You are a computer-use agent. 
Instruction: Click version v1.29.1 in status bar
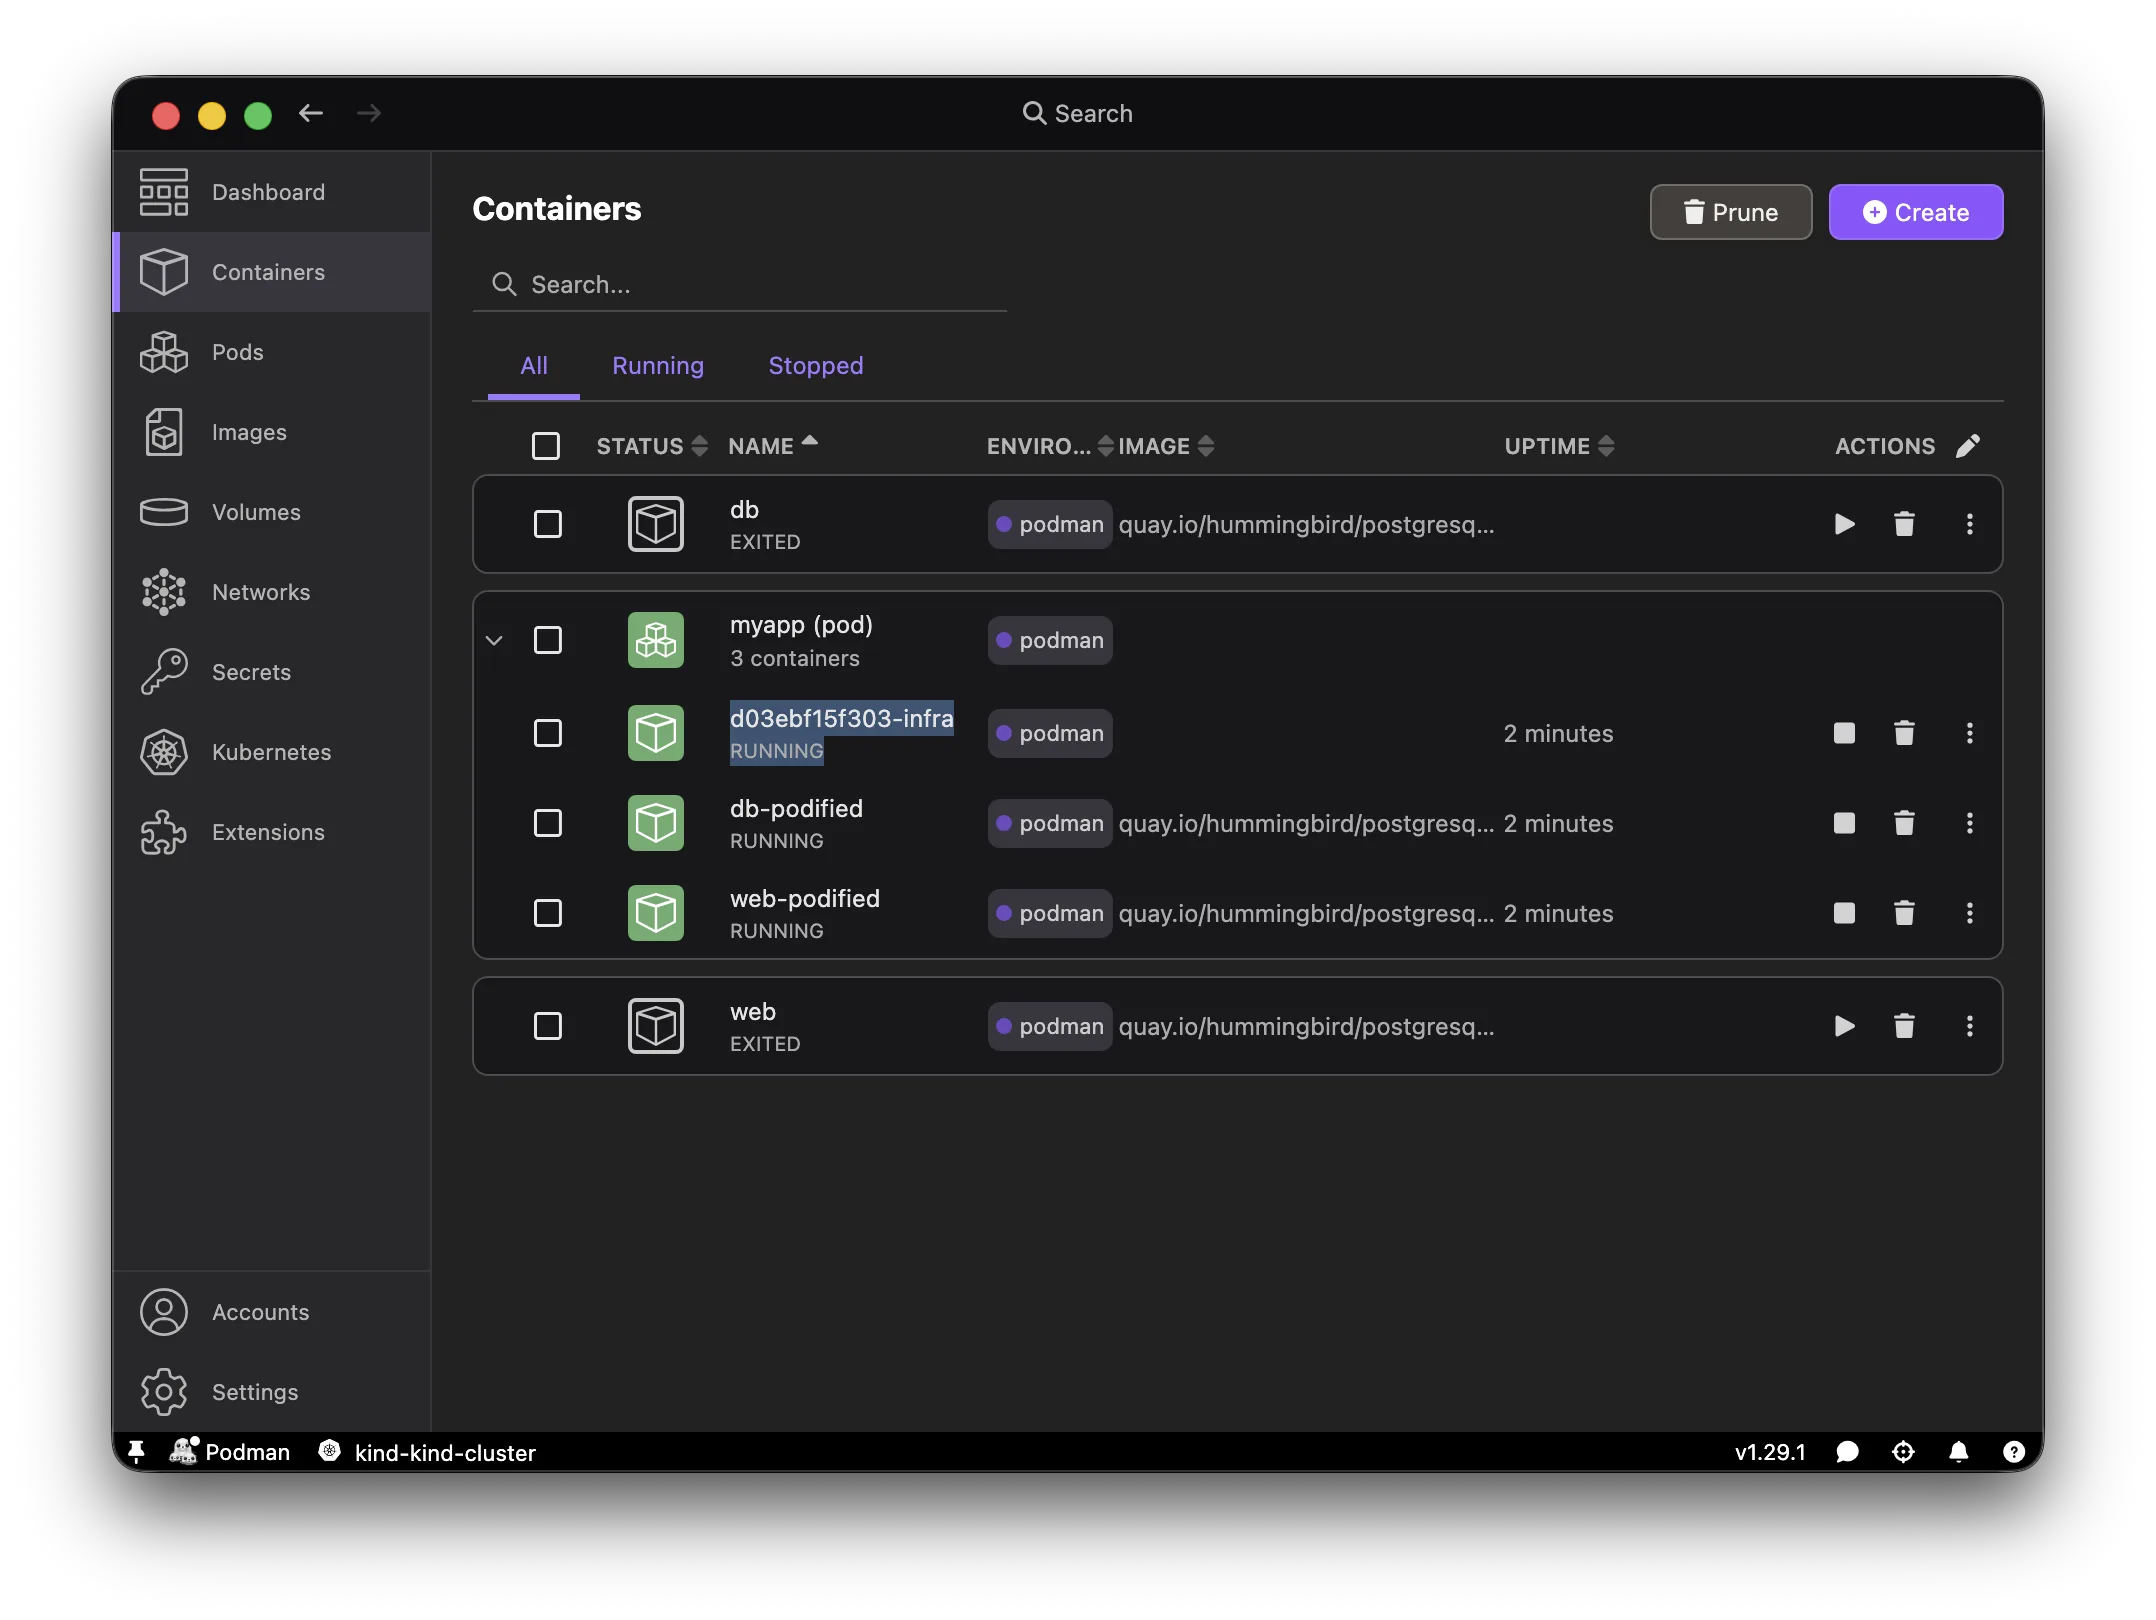click(x=1770, y=1452)
